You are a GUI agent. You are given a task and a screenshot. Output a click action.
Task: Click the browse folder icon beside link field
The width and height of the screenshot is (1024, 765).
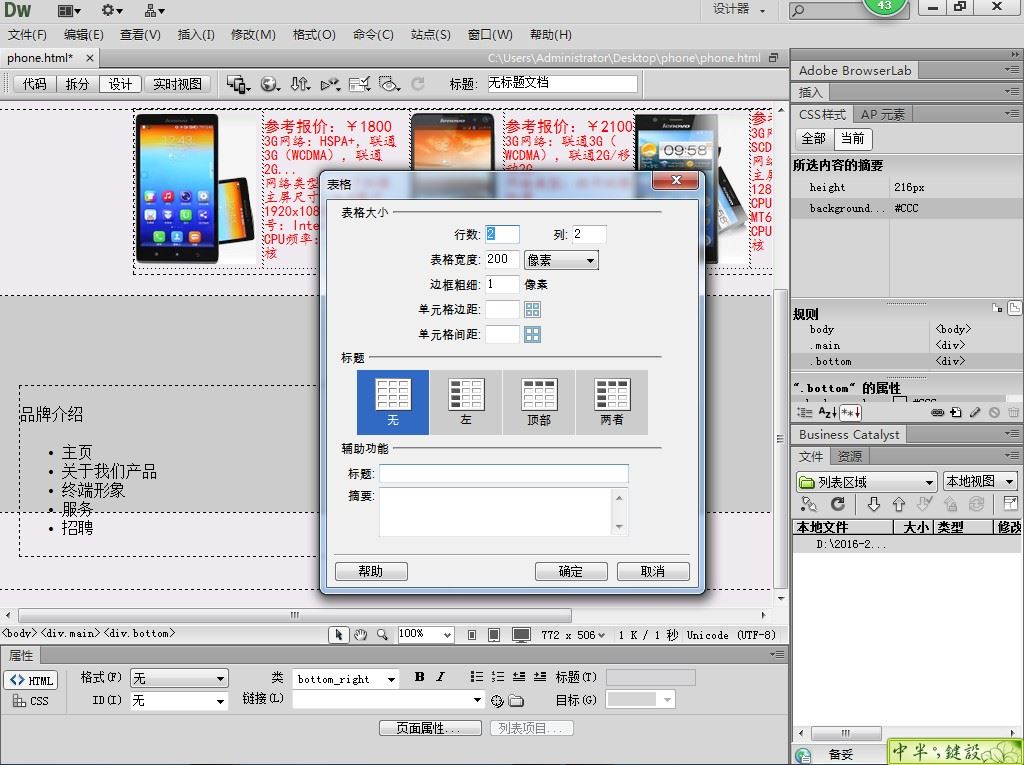pos(516,701)
